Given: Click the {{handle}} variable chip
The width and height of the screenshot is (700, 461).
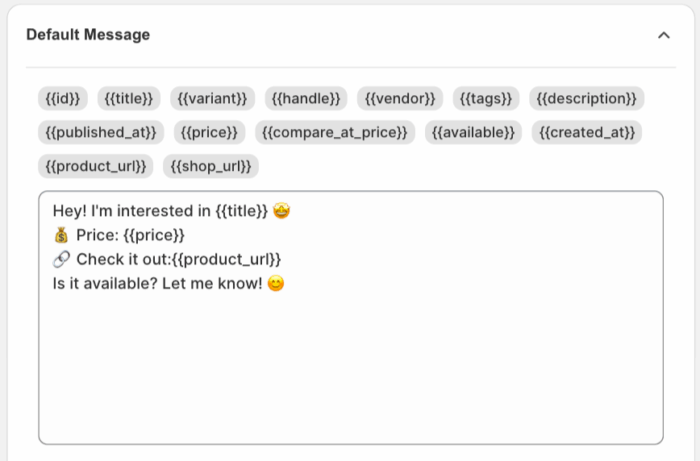Looking at the screenshot, I should (306, 98).
